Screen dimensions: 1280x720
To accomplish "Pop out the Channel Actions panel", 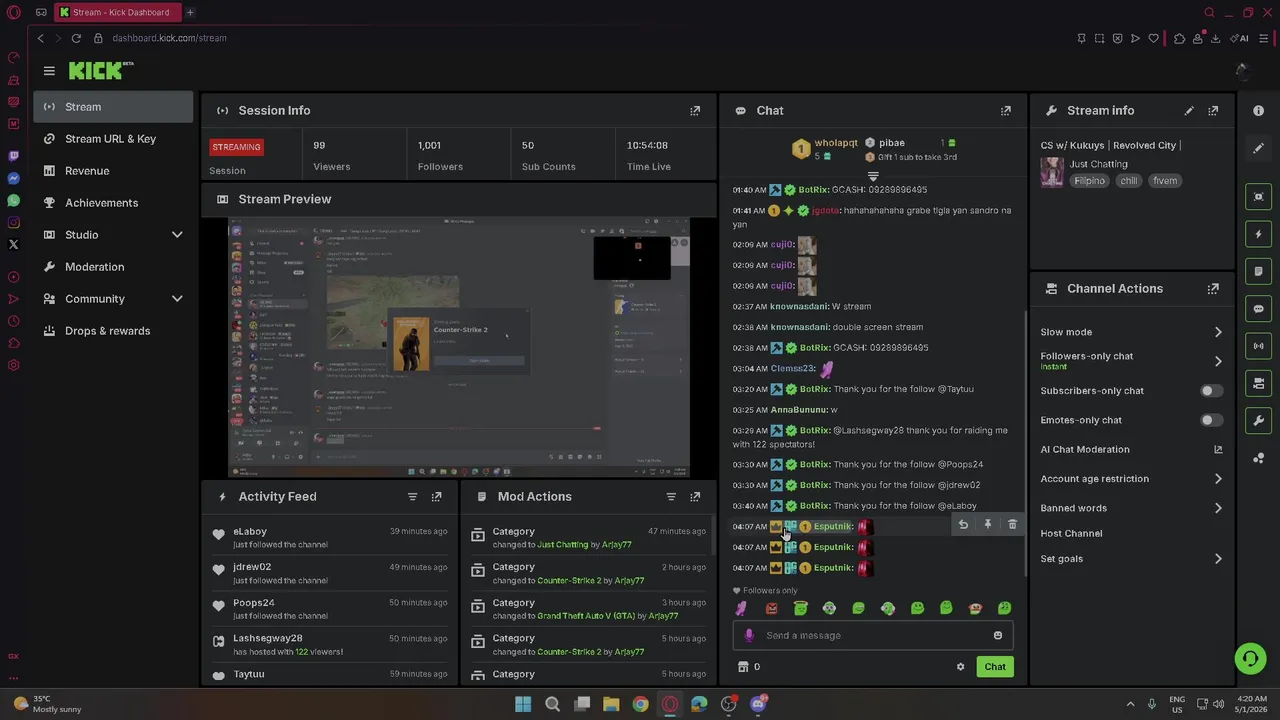I will click(x=1213, y=289).
